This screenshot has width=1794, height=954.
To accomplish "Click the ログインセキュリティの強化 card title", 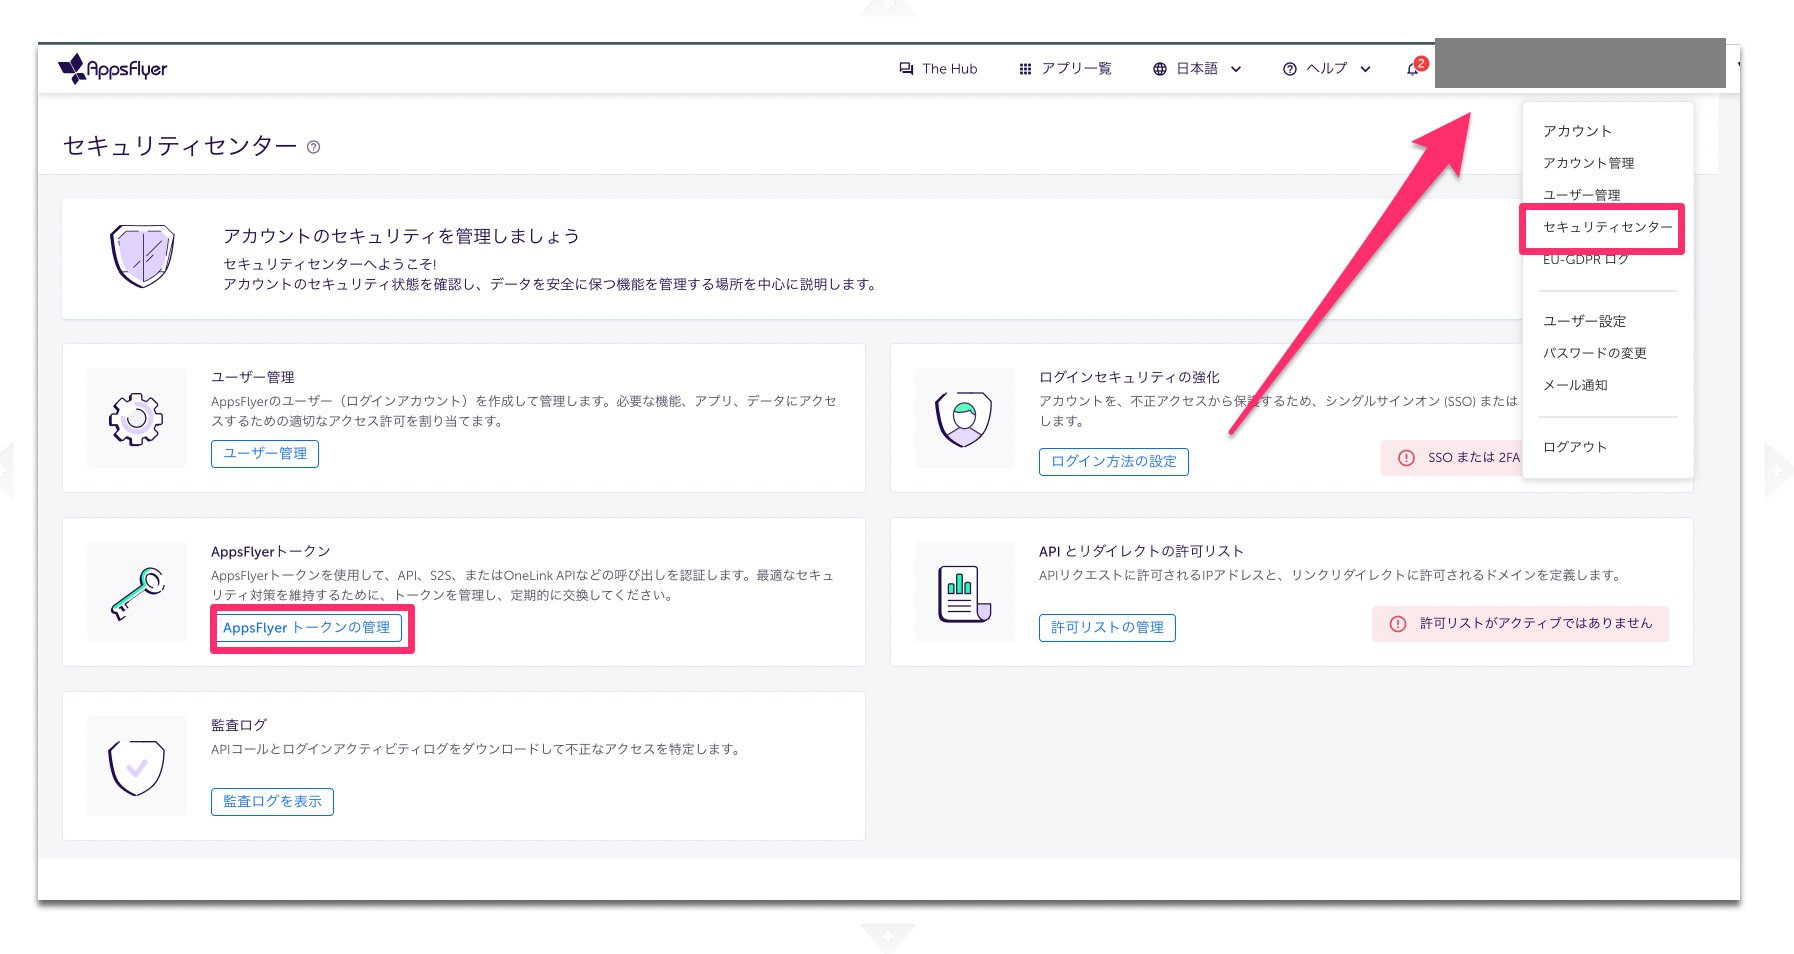I will coord(1129,378).
